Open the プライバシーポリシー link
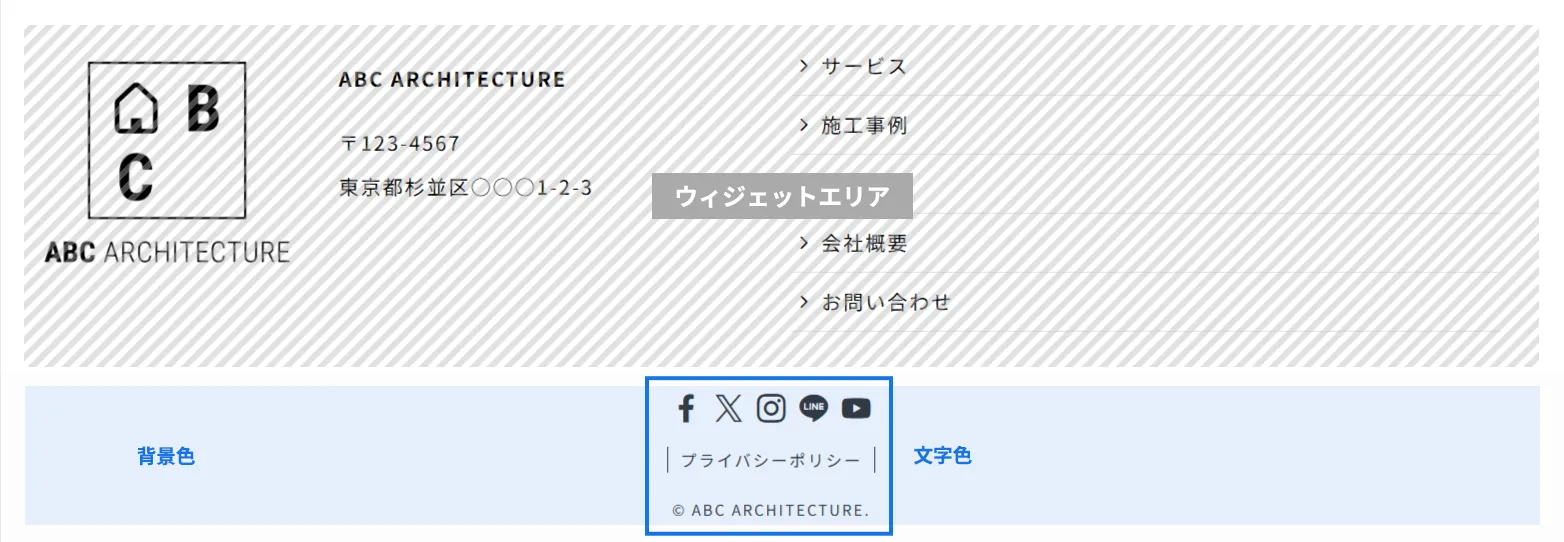Screen dimensions: 1564x542 771,460
